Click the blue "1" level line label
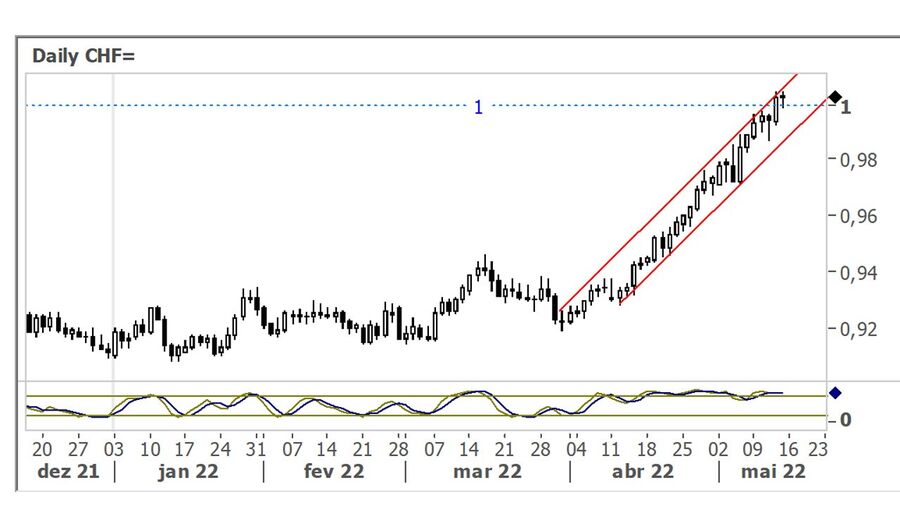900x506 pixels. pyautogui.click(x=478, y=107)
